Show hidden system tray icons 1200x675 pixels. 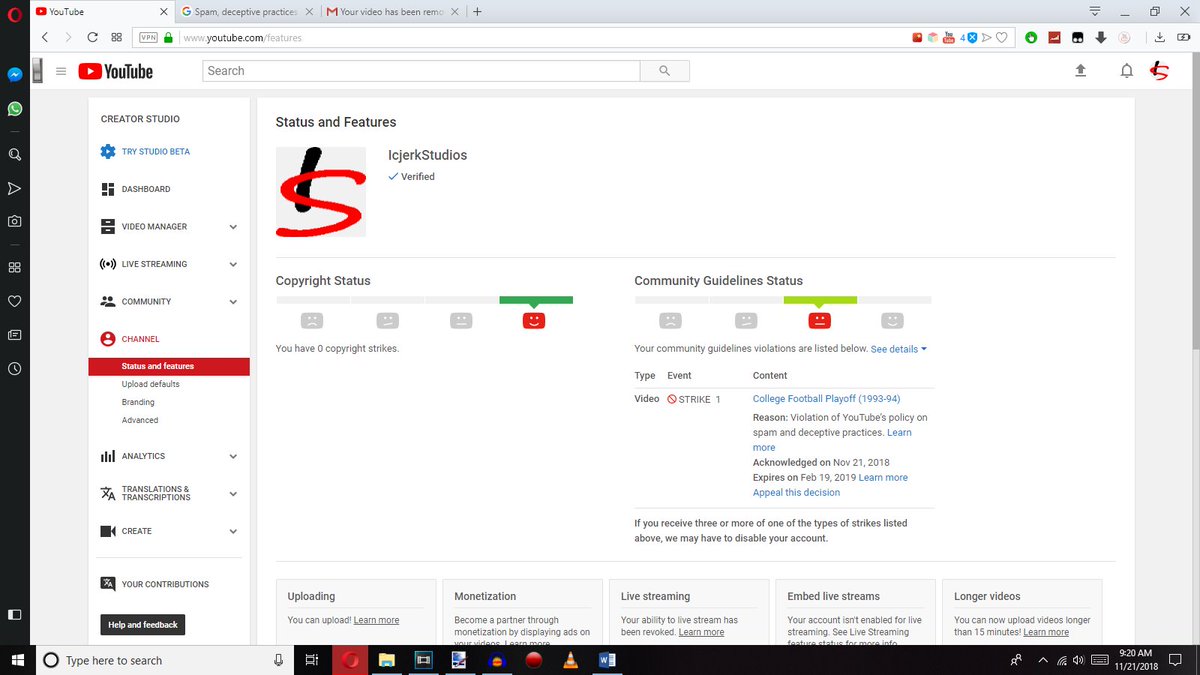(x=1043, y=660)
